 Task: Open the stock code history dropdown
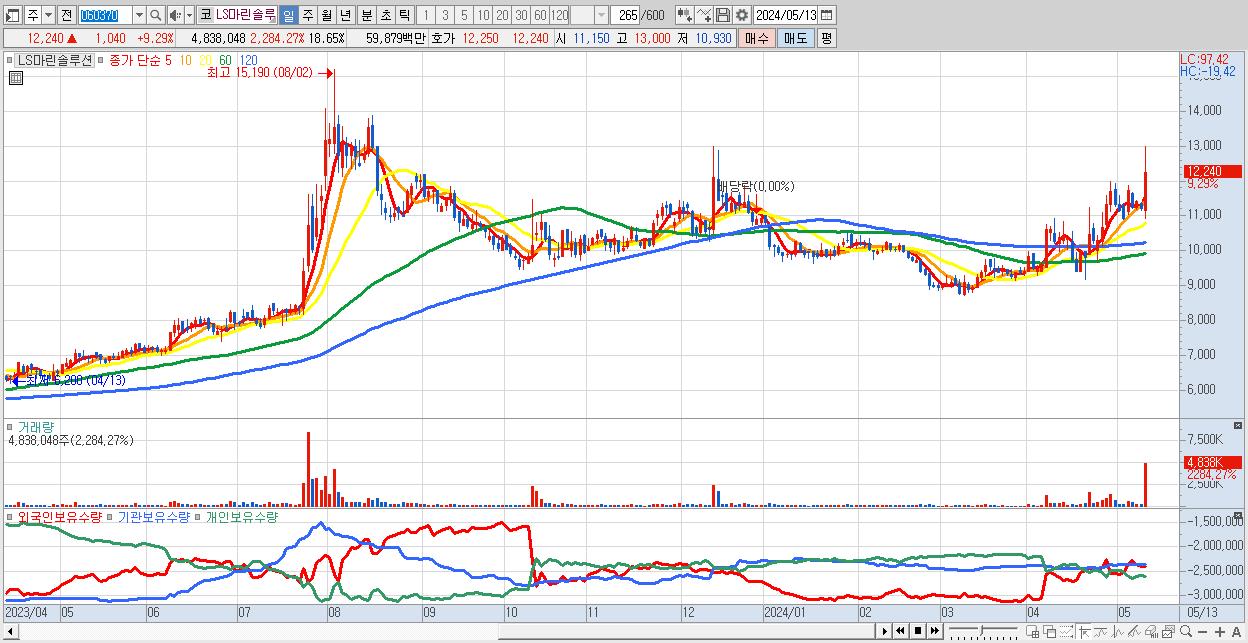point(139,16)
